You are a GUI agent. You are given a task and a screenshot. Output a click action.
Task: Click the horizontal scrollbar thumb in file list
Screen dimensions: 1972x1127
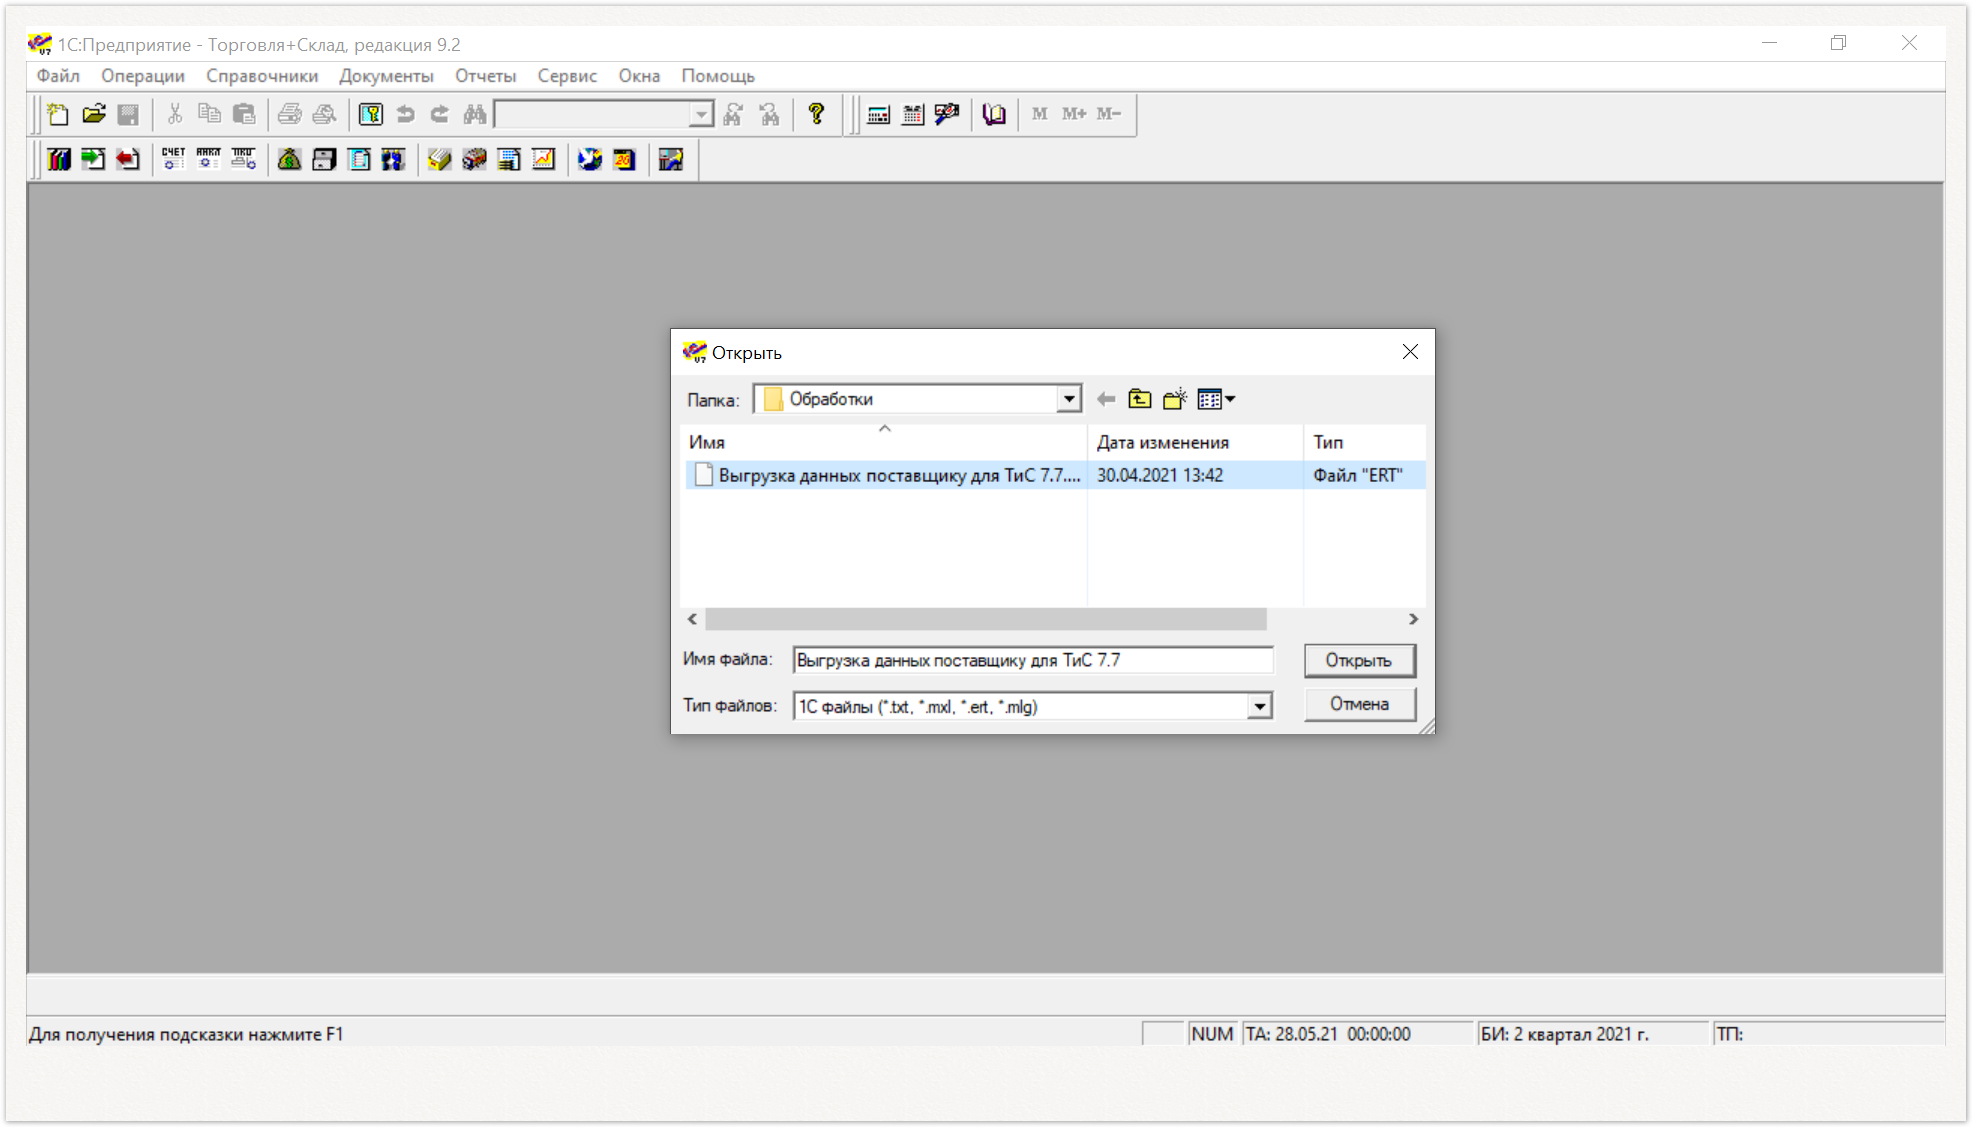tap(986, 619)
